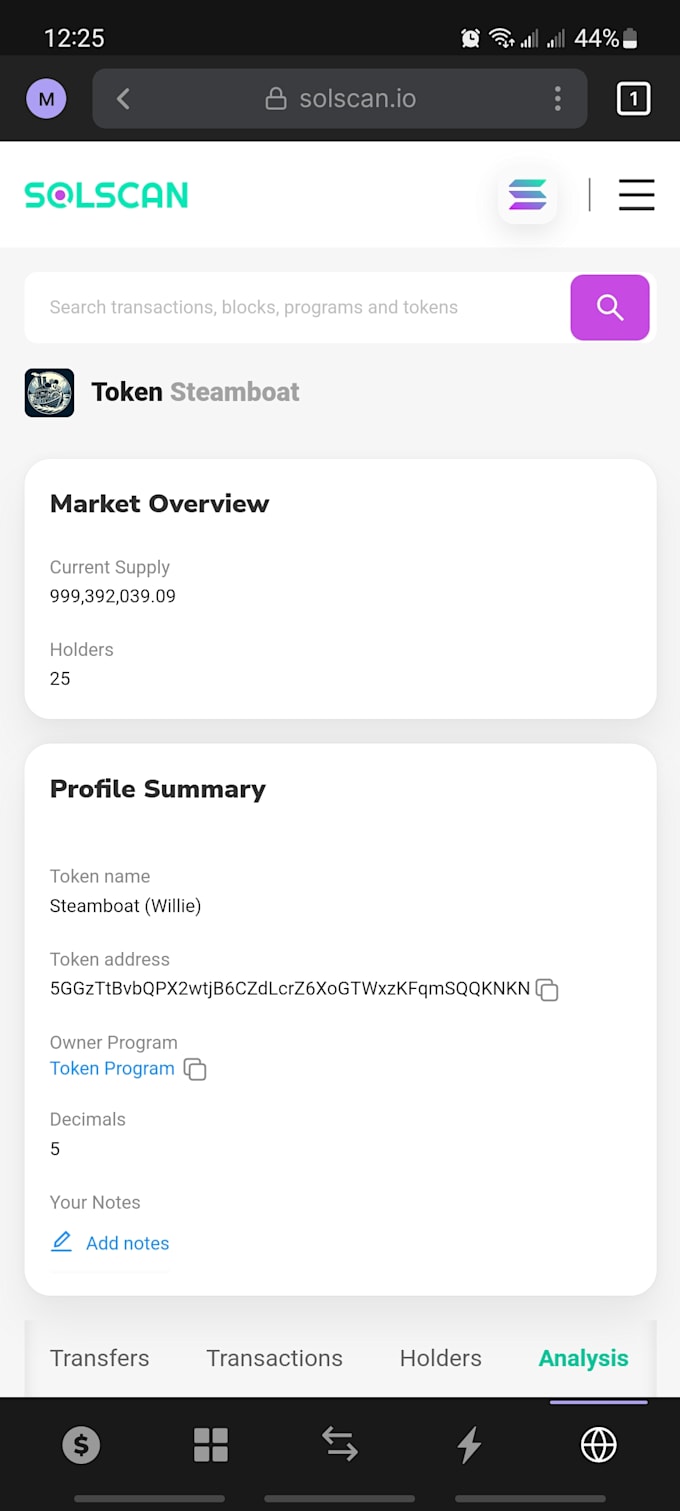Open the Solana network icon near the header
The height and width of the screenshot is (1511, 680).
[x=528, y=195]
